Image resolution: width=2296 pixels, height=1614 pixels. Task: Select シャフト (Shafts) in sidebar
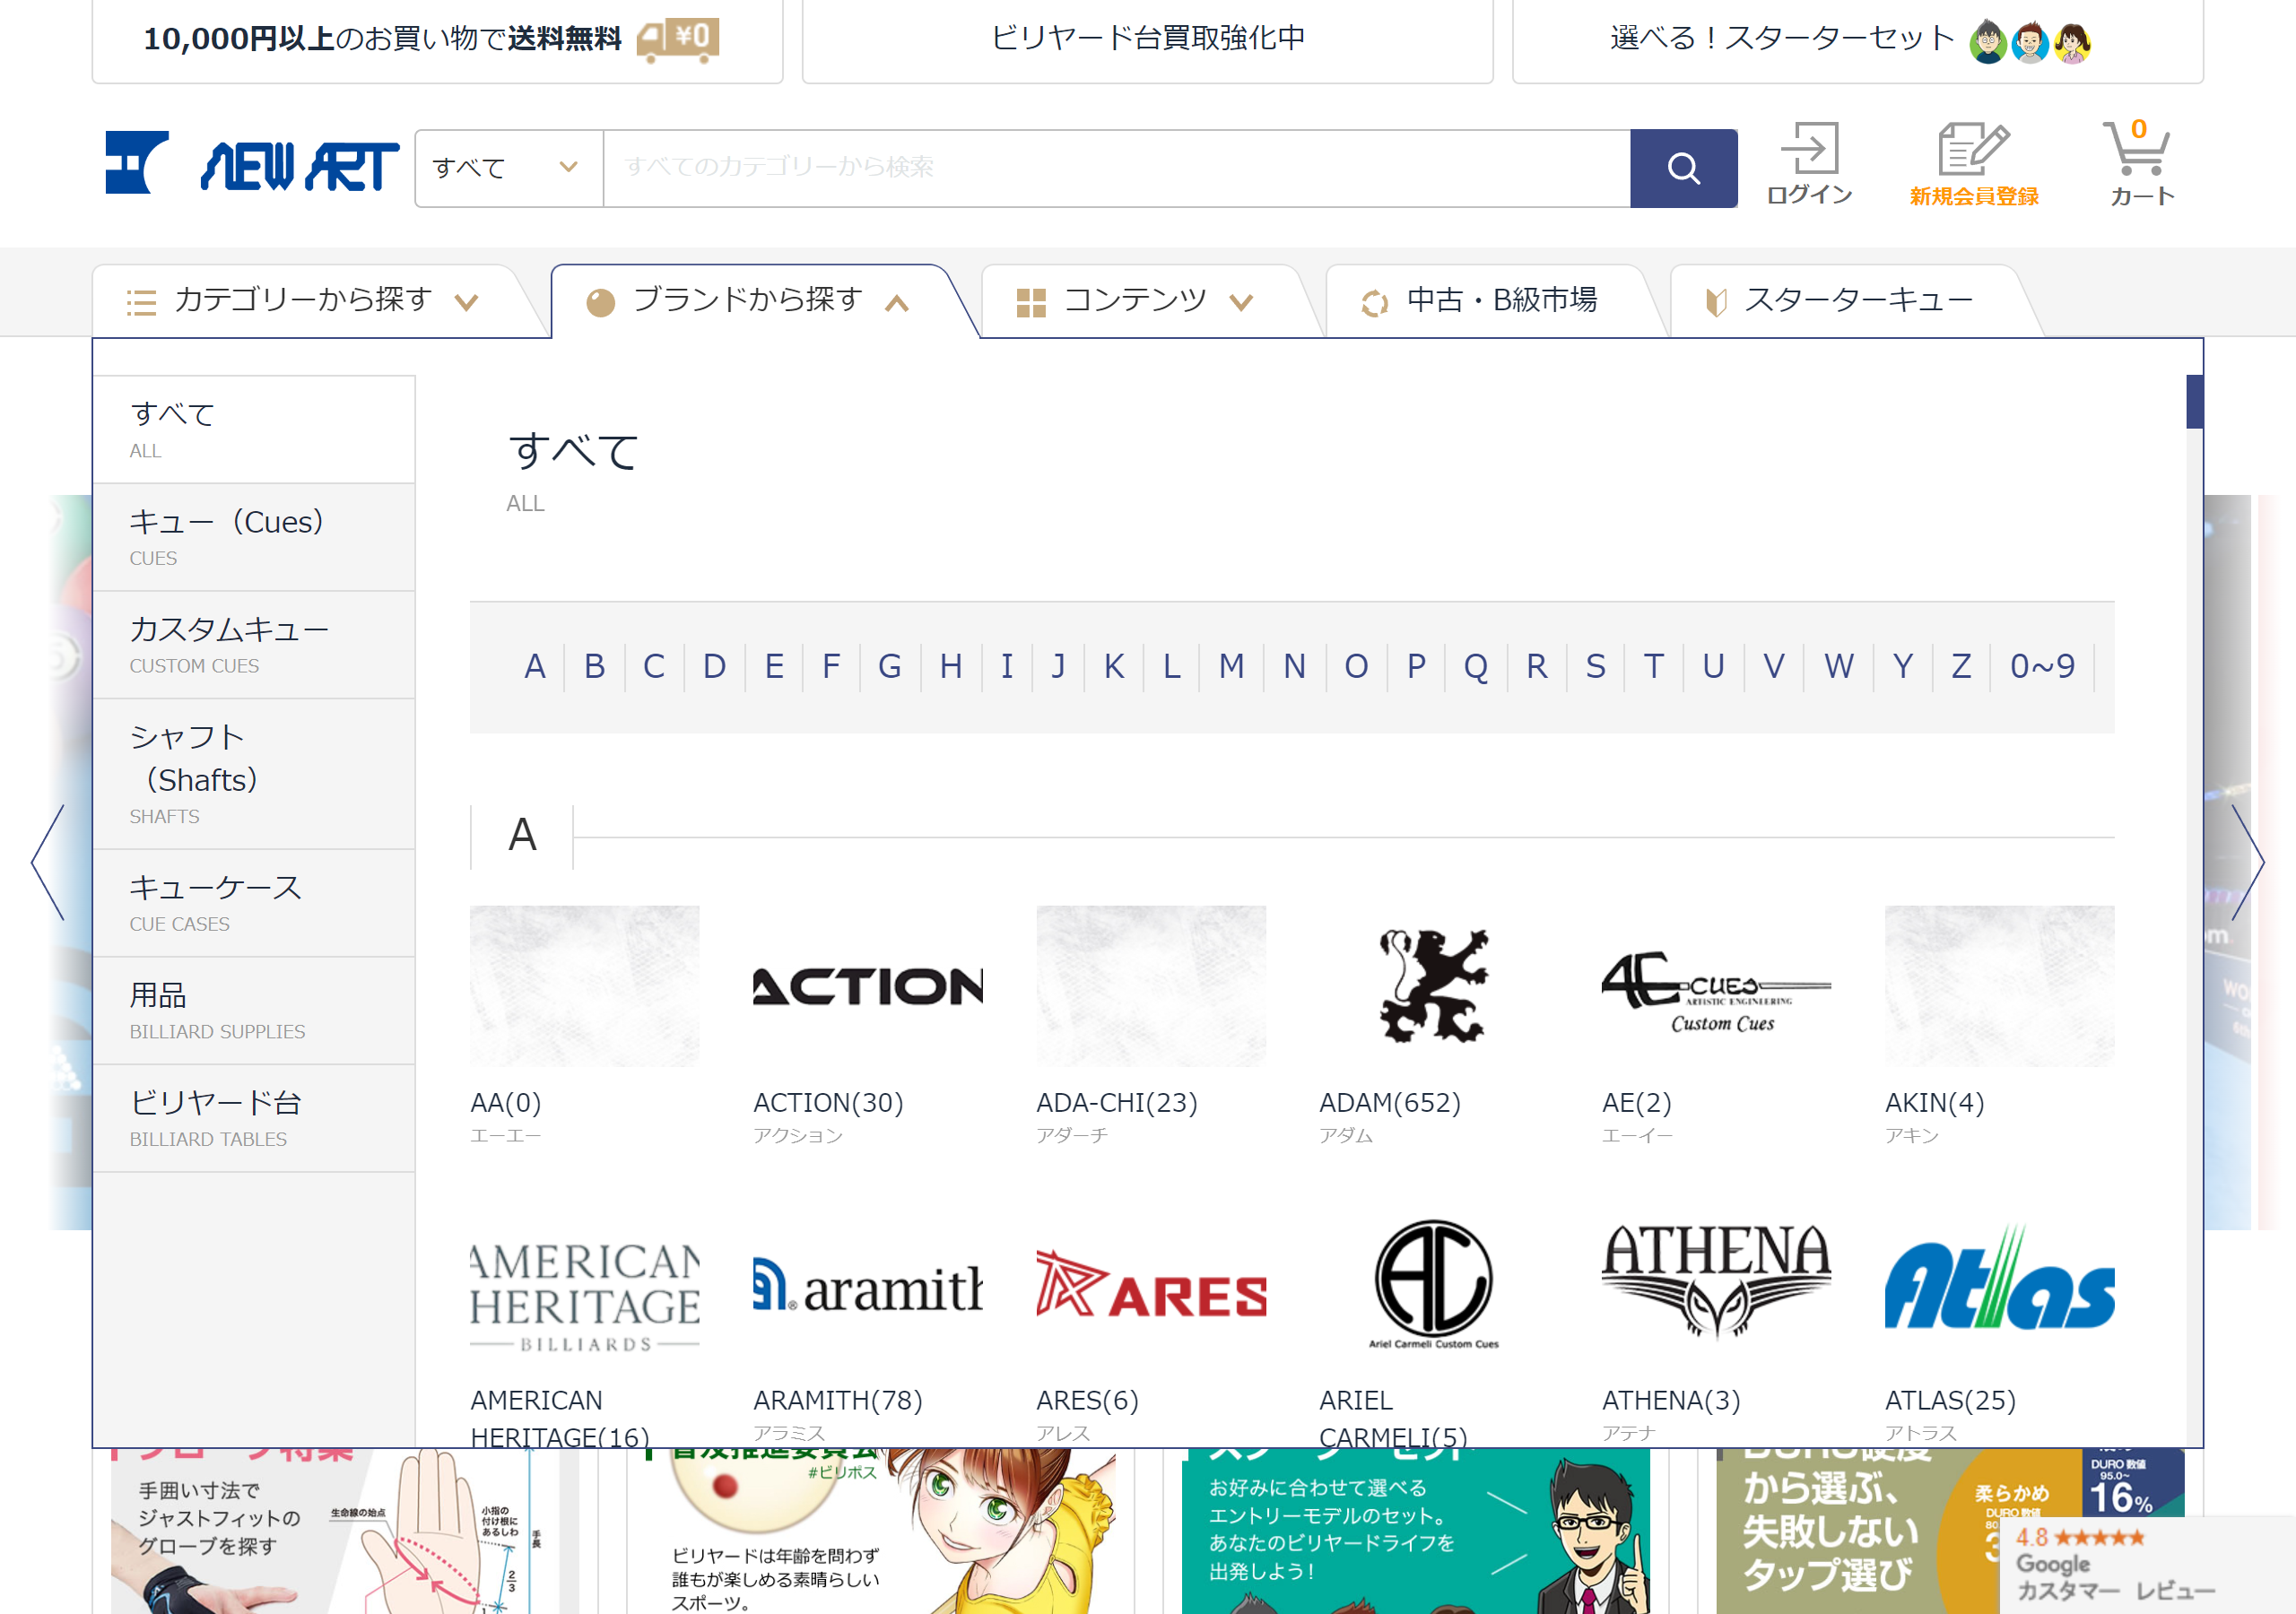[254, 774]
